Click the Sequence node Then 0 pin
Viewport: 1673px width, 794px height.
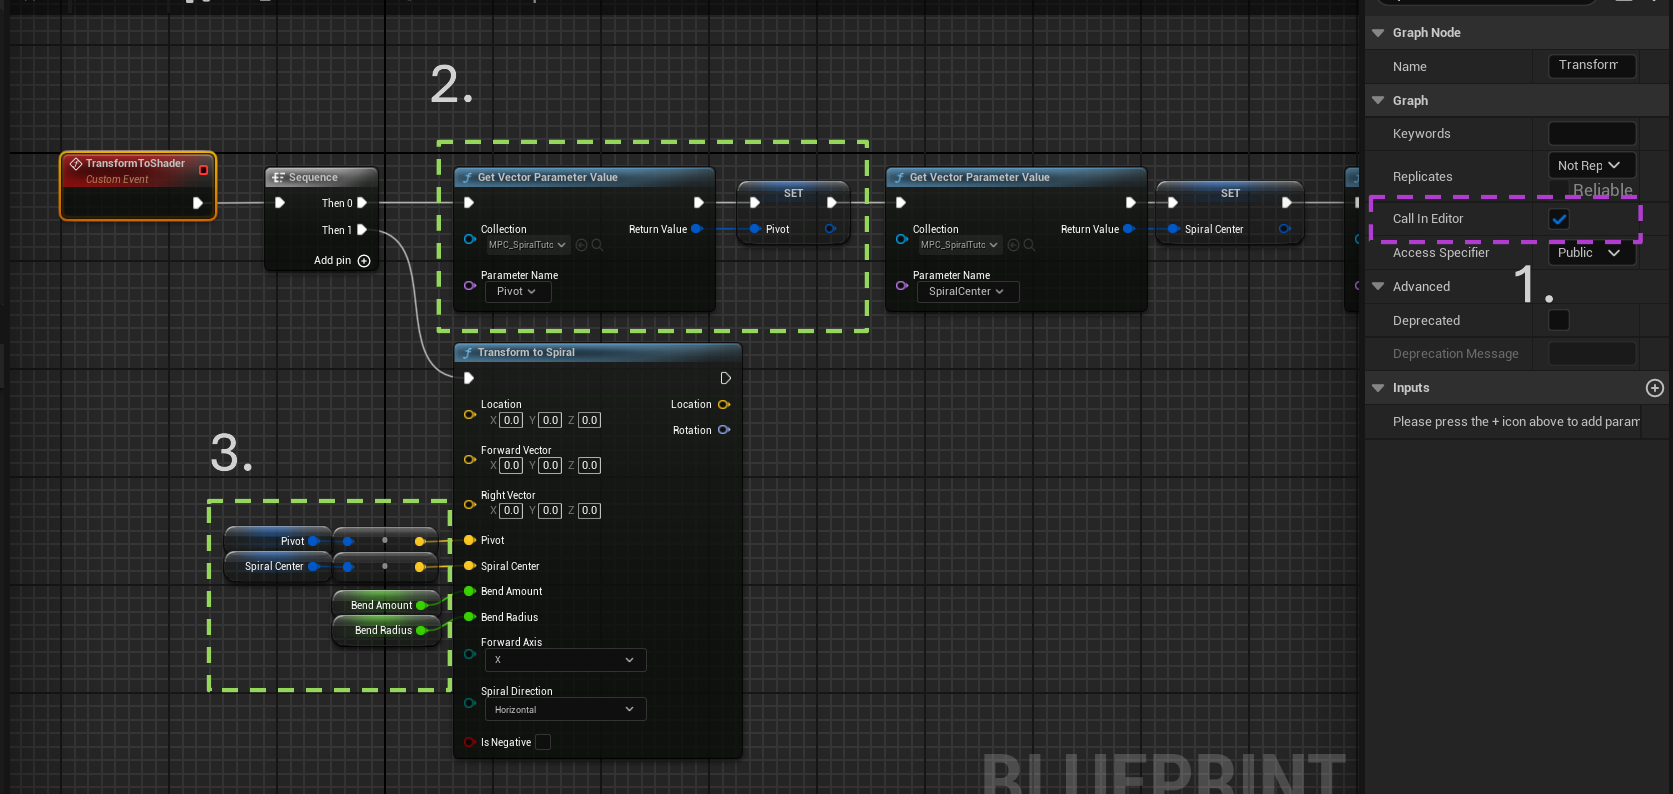coord(362,203)
